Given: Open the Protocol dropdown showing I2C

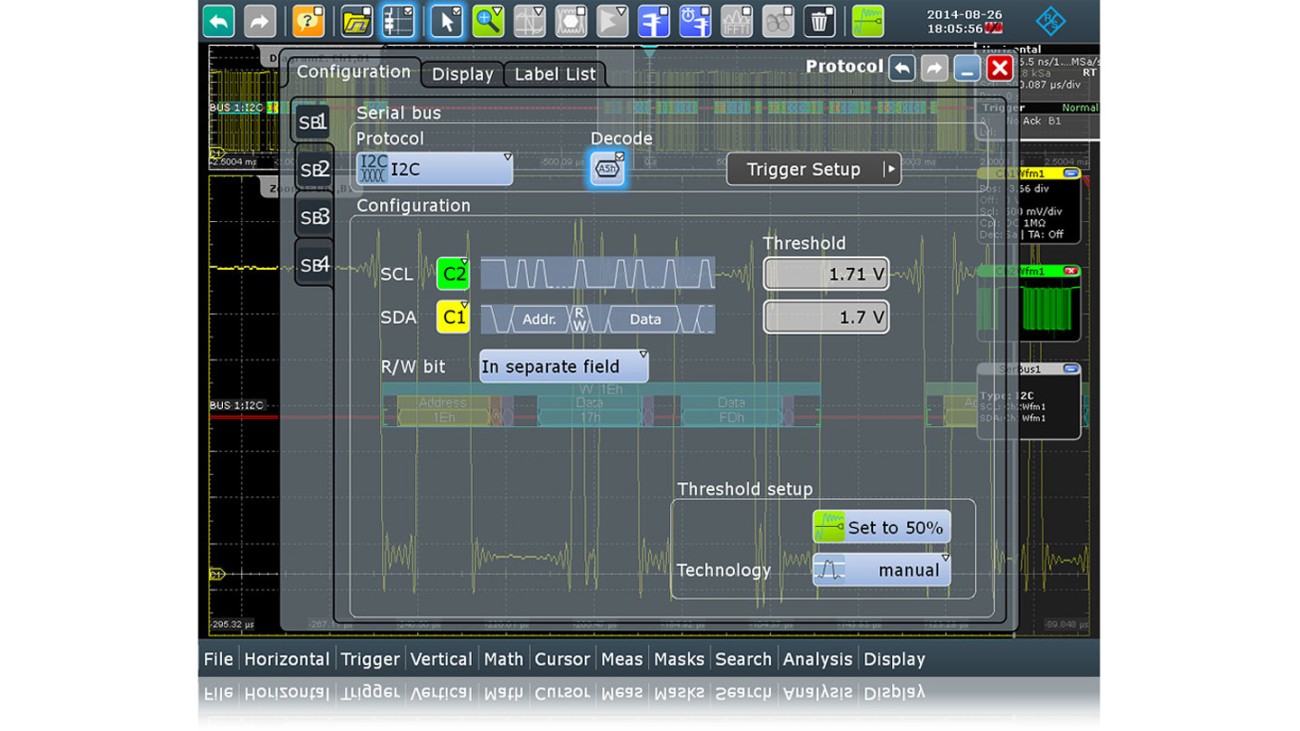Looking at the screenshot, I should tap(434, 168).
